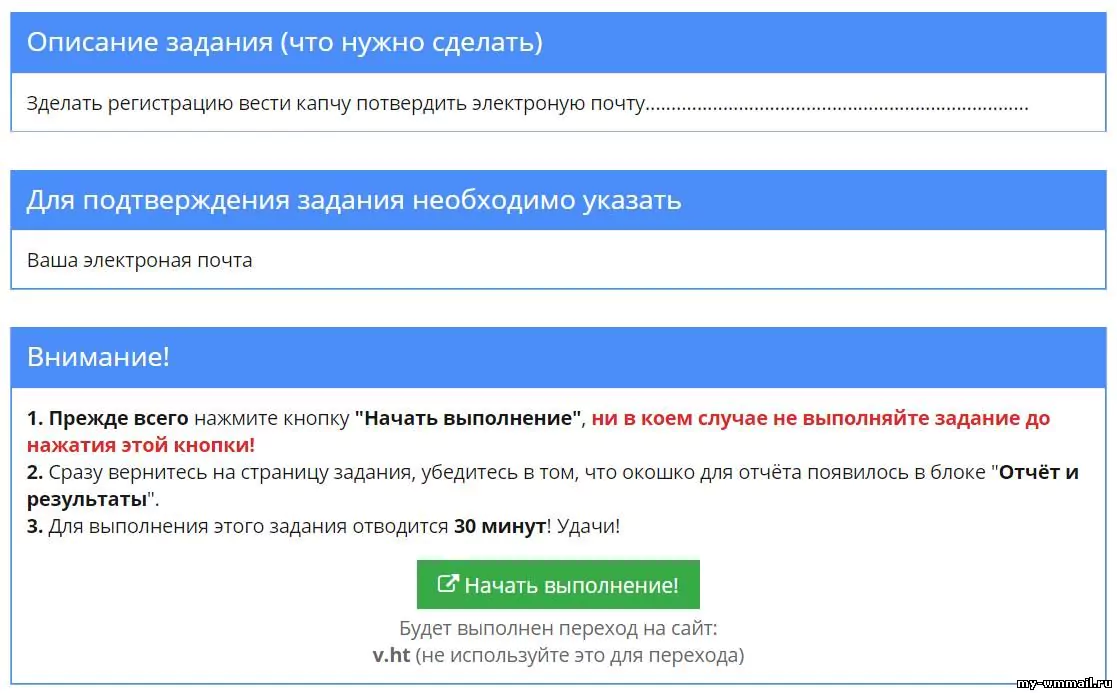Click the my-wmmail.ru watermark
The width and height of the screenshot is (1117, 693).
(x=1065, y=684)
